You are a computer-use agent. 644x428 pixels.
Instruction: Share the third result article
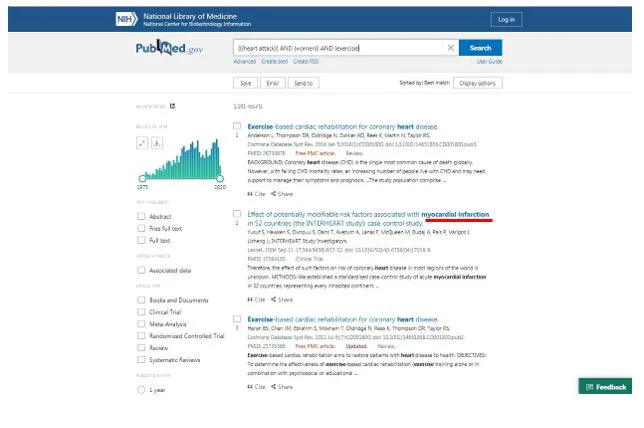282,387
